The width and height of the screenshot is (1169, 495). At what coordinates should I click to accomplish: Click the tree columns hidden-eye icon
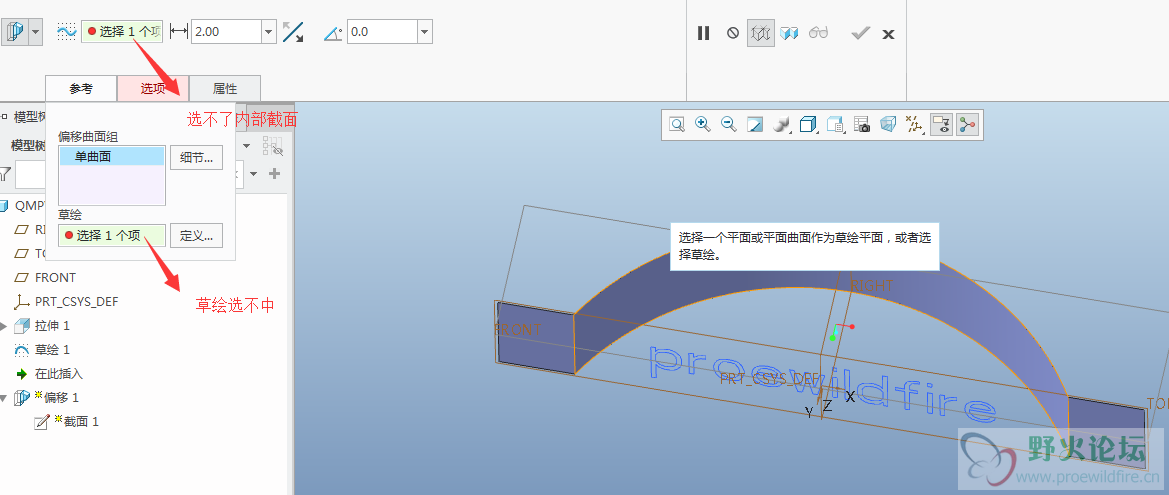(x=274, y=145)
